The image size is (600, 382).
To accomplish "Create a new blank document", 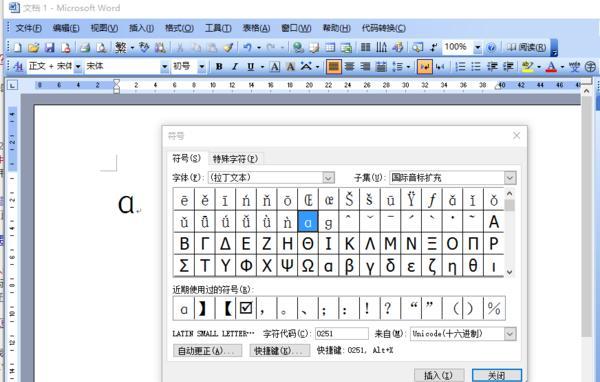I will (17, 47).
